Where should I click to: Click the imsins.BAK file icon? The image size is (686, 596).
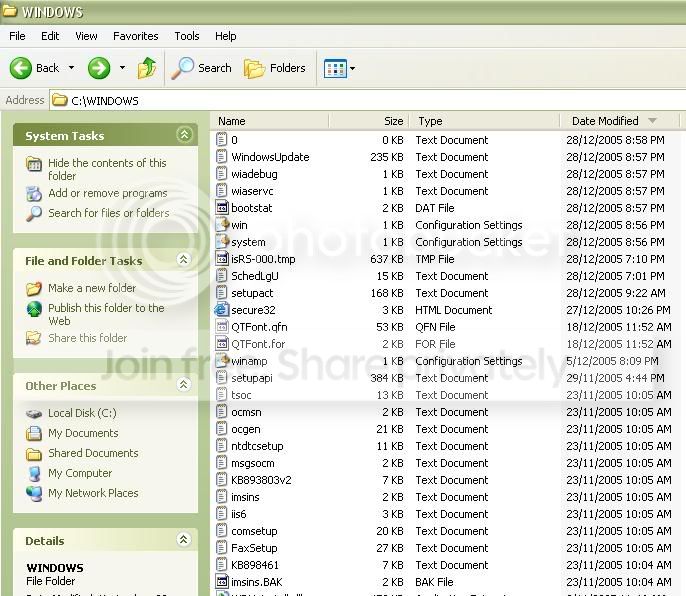pyautogui.click(x=222, y=582)
